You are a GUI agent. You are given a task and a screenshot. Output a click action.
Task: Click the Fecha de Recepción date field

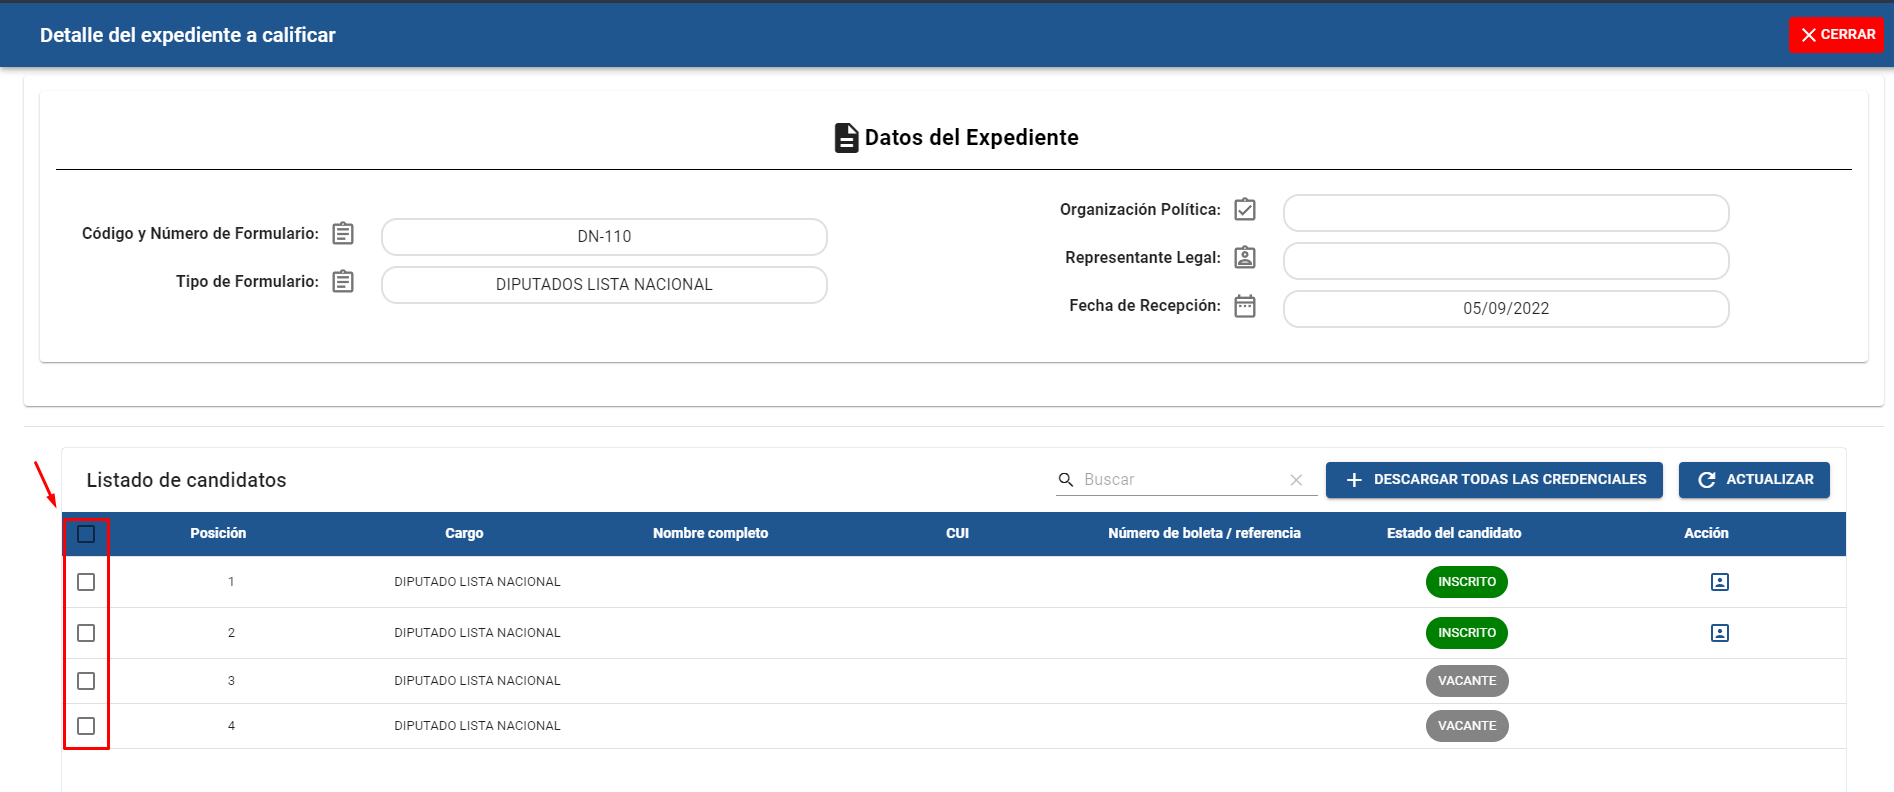(x=1505, y=309)
